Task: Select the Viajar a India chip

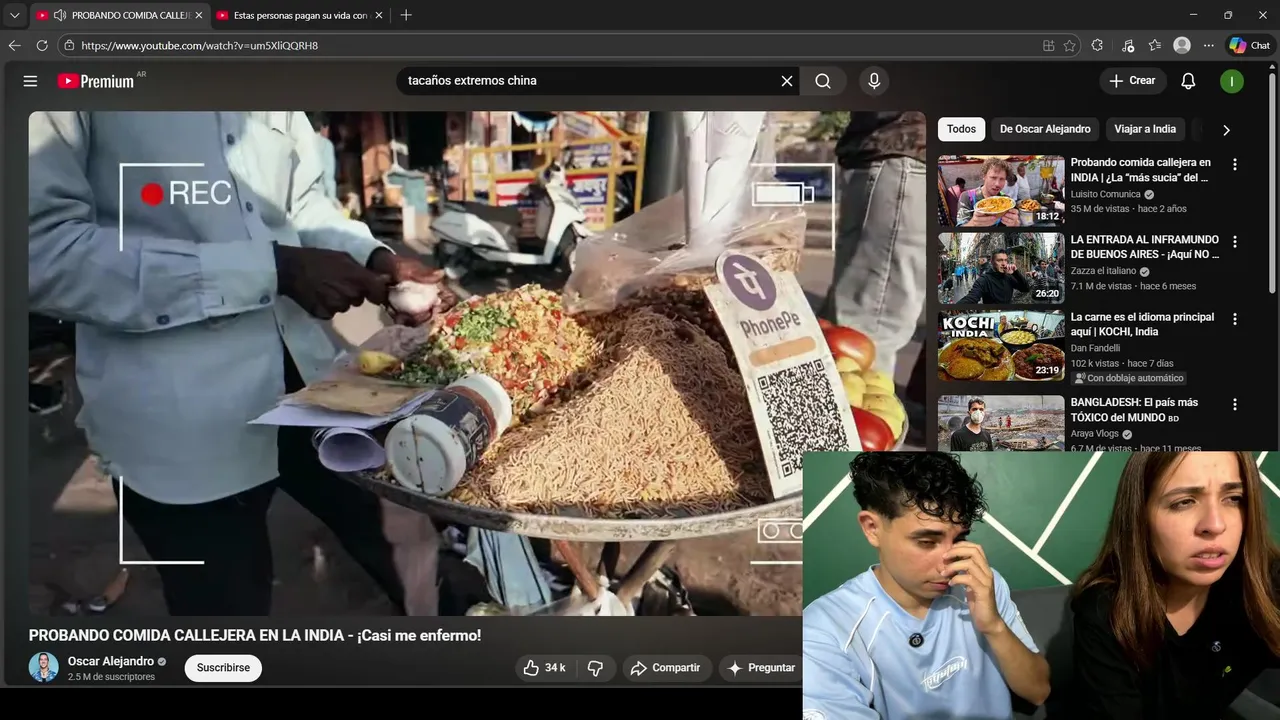Action: coord(1145,129)
